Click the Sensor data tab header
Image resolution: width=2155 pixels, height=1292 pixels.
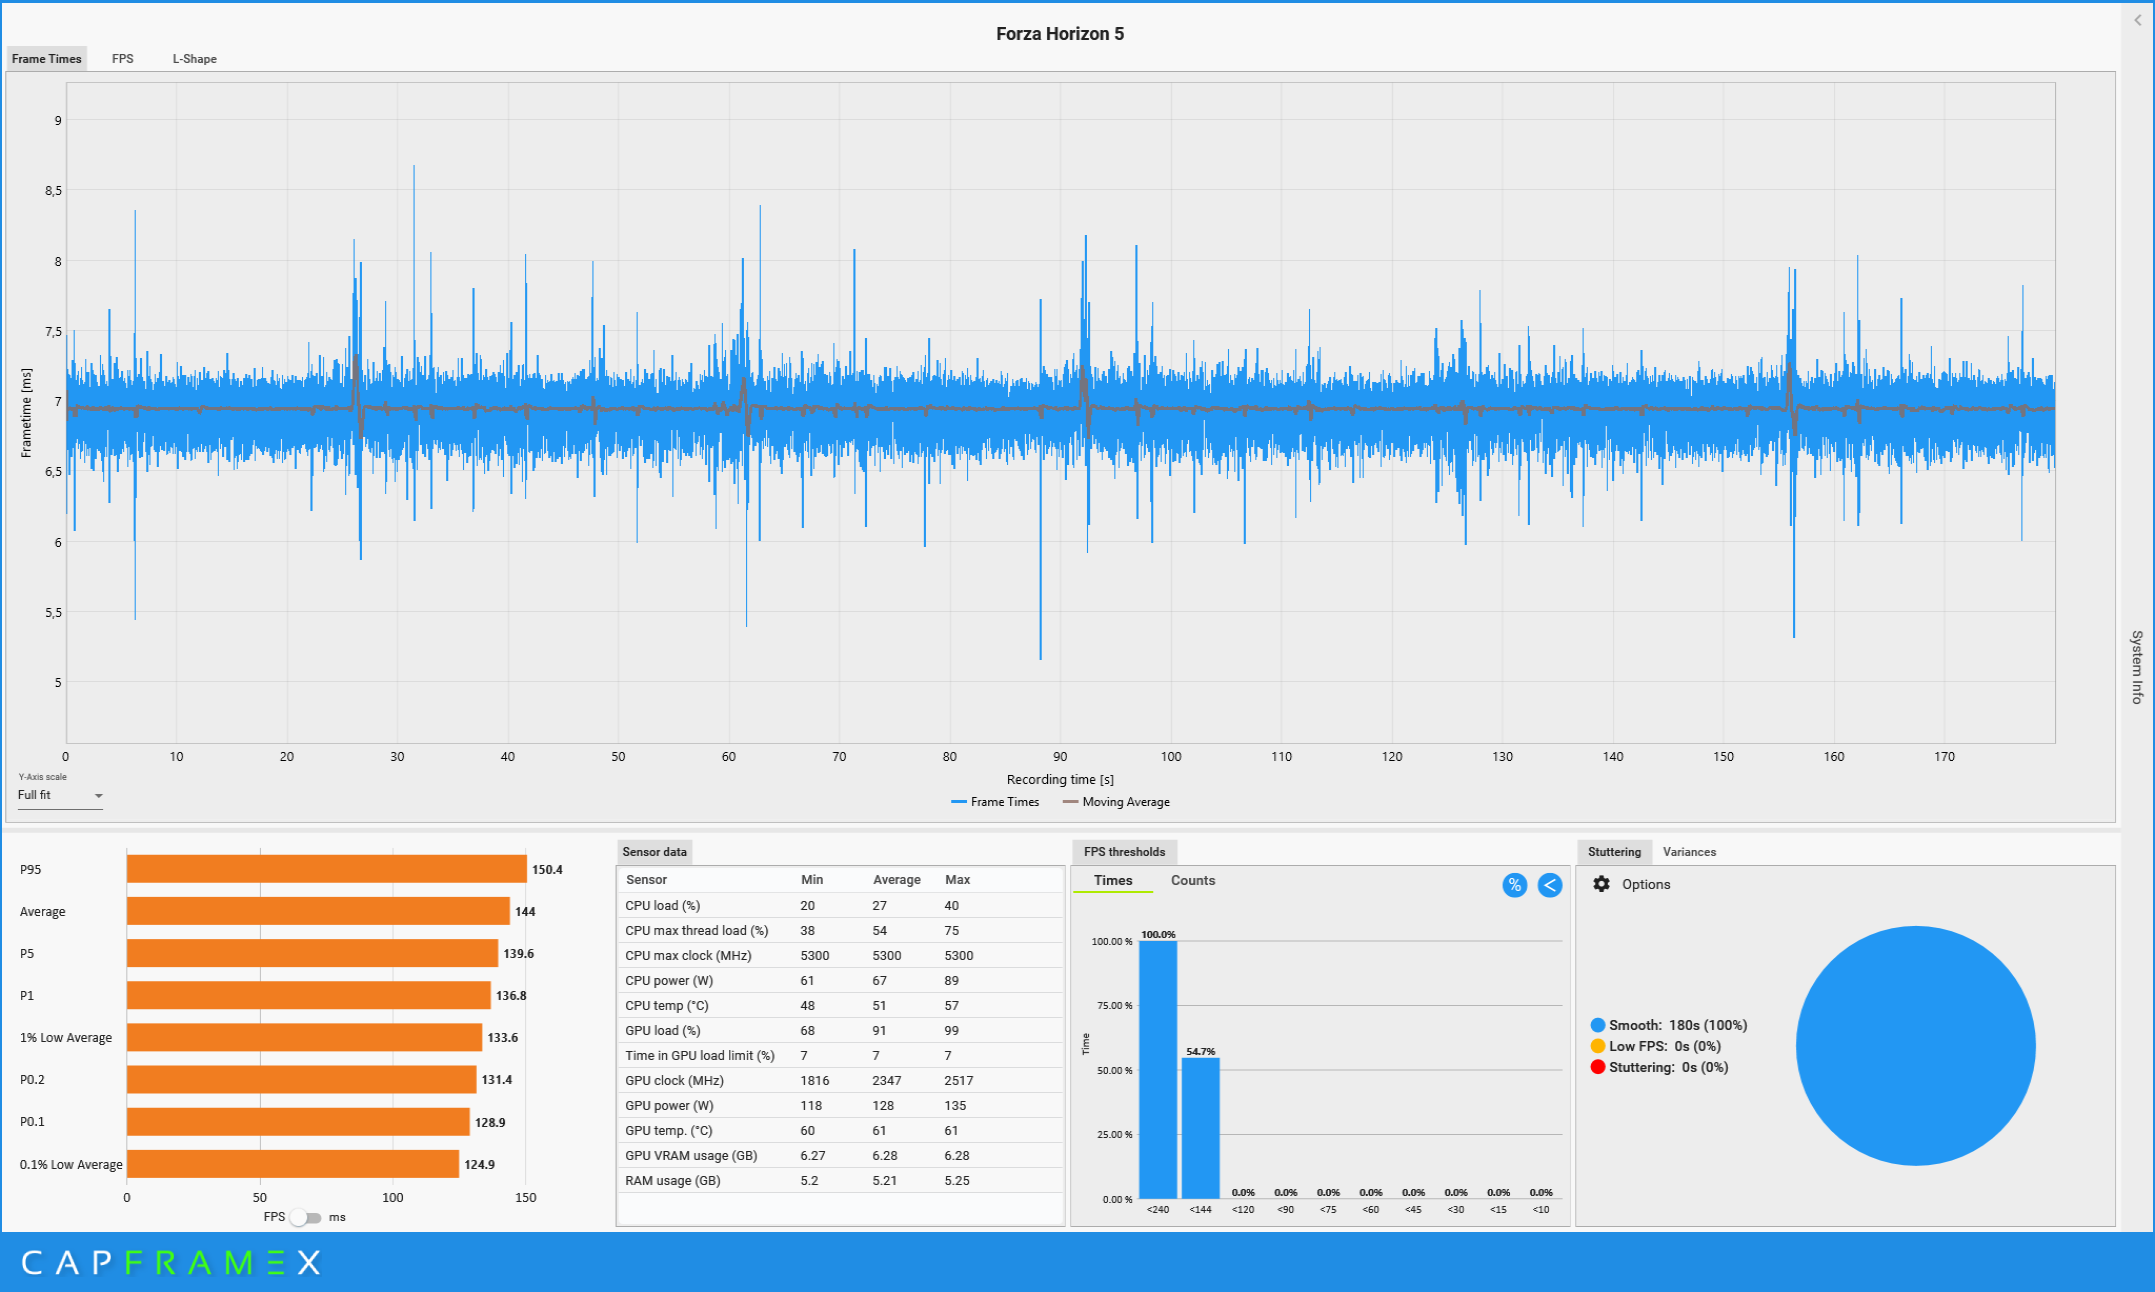point(654,852)
